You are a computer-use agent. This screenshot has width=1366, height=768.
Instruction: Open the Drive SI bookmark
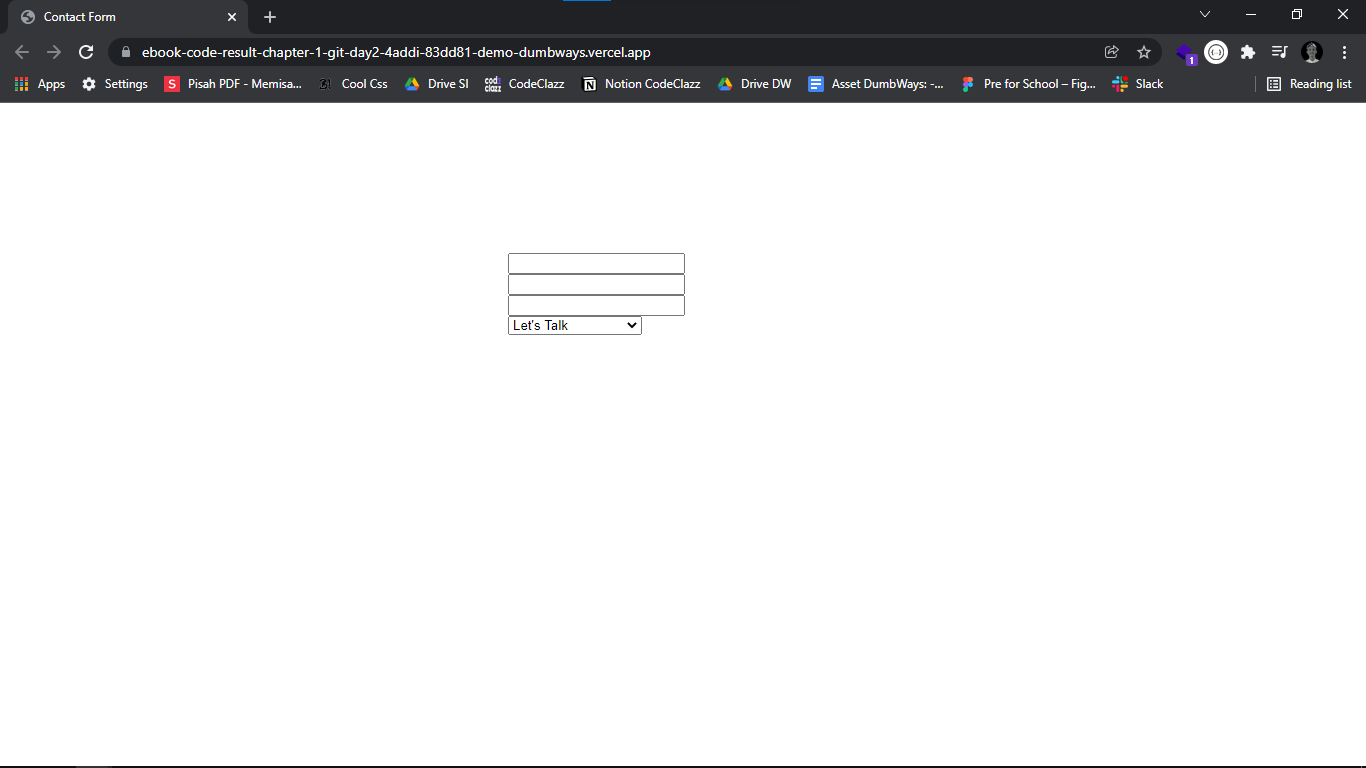pyautogui.click(x=436, y=84)
